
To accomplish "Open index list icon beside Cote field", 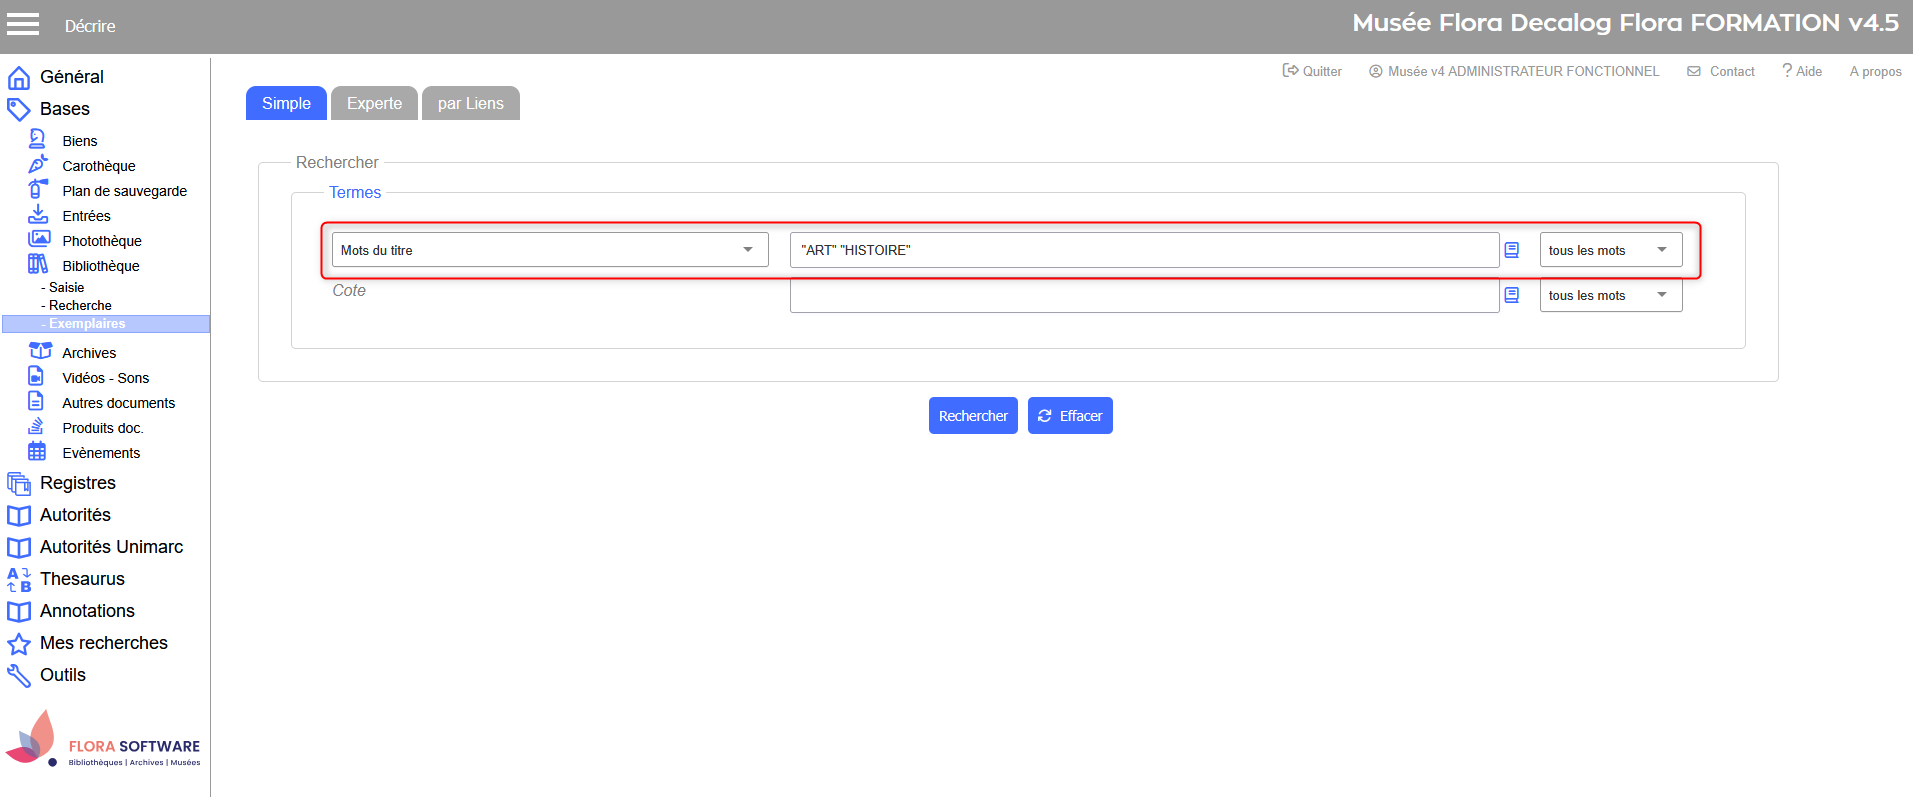I will tap(1512, 295).
